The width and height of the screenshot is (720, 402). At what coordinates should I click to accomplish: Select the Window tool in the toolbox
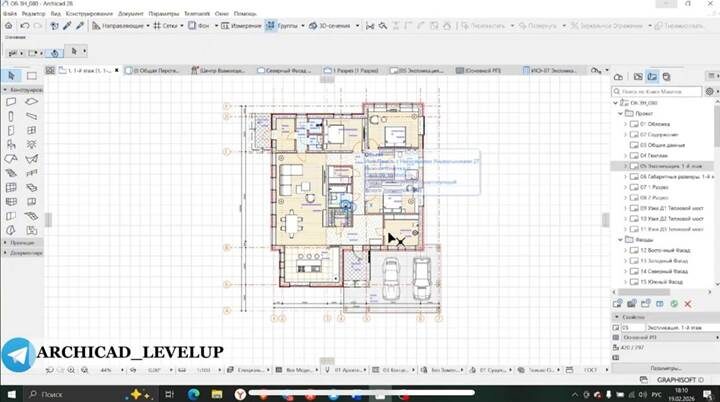[31, 130]
